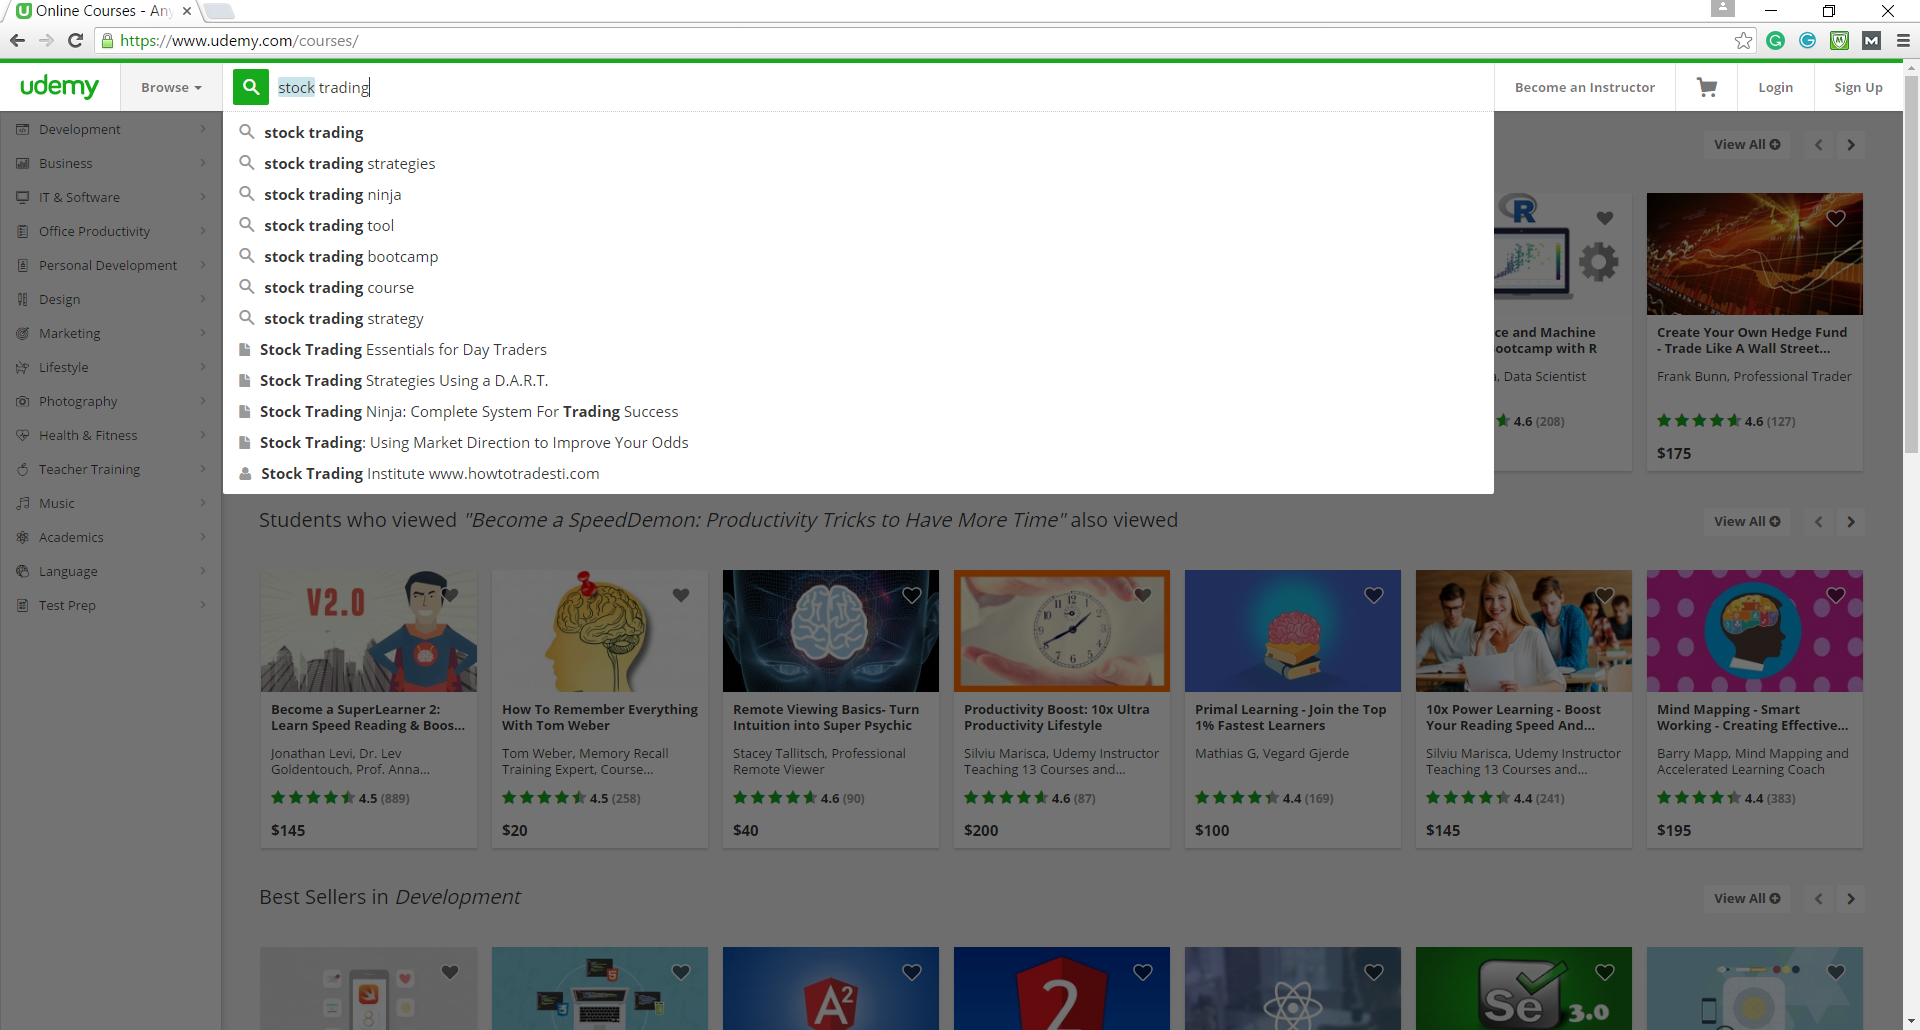Bookmark the page with the star icon

pos(1743,40)
